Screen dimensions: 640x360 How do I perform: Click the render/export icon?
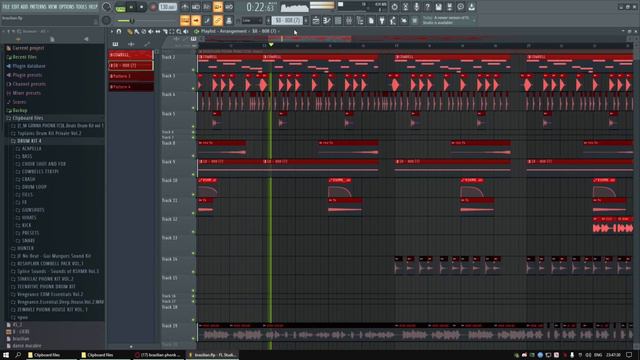click(449, 7)
